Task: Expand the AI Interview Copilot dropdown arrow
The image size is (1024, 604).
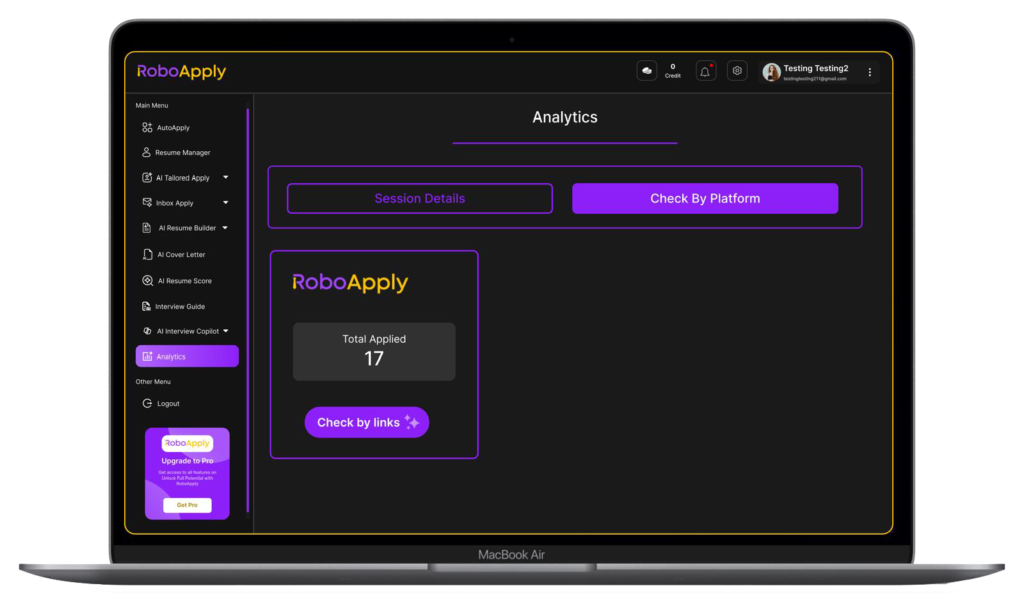Action: click(x=226, y=331)
